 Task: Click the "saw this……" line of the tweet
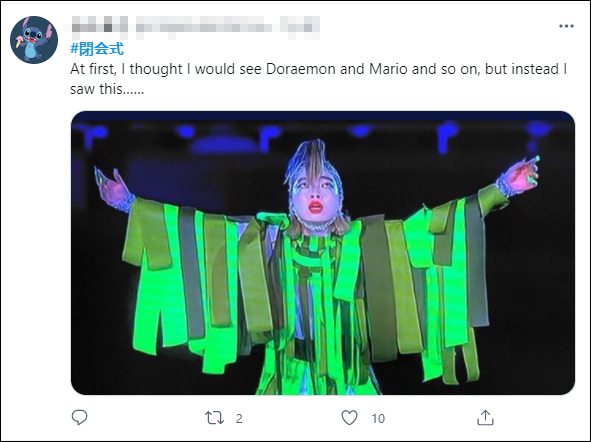click(x=107, y=89)
